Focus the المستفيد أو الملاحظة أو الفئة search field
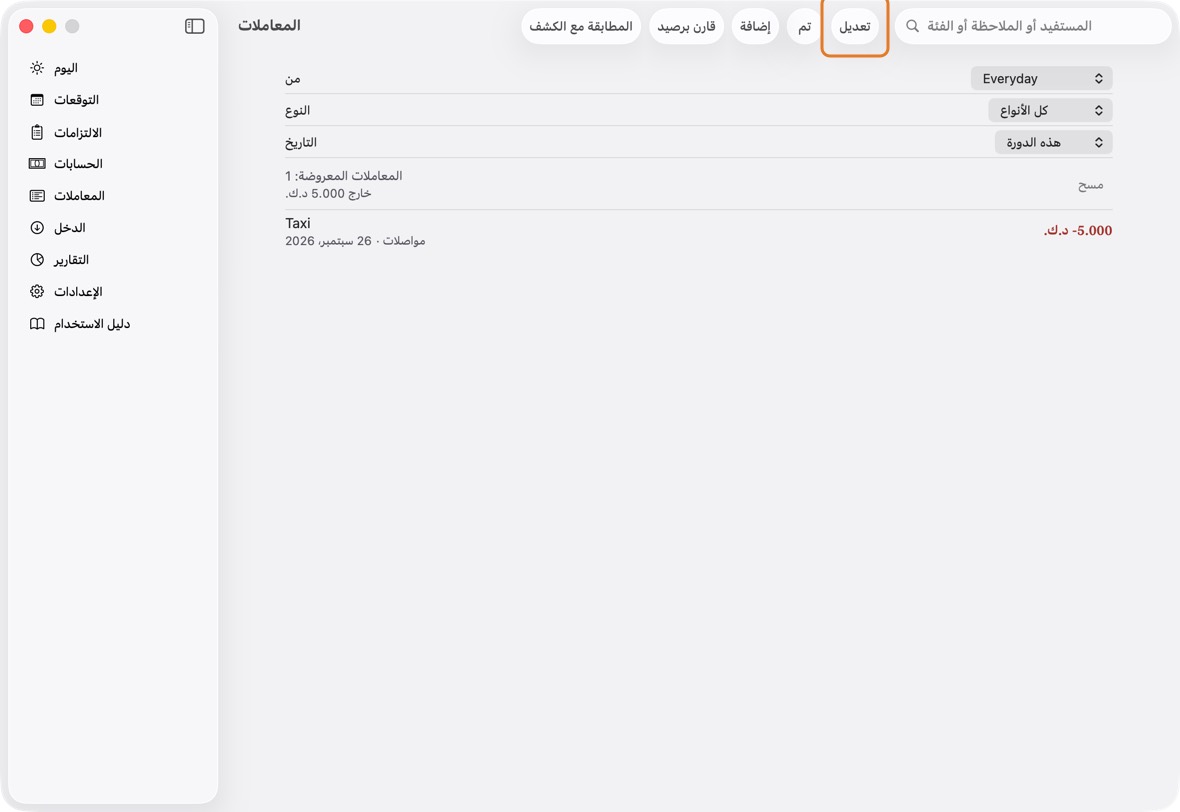This screenshot has height=812, width=1180. (x=1032, y=26)
